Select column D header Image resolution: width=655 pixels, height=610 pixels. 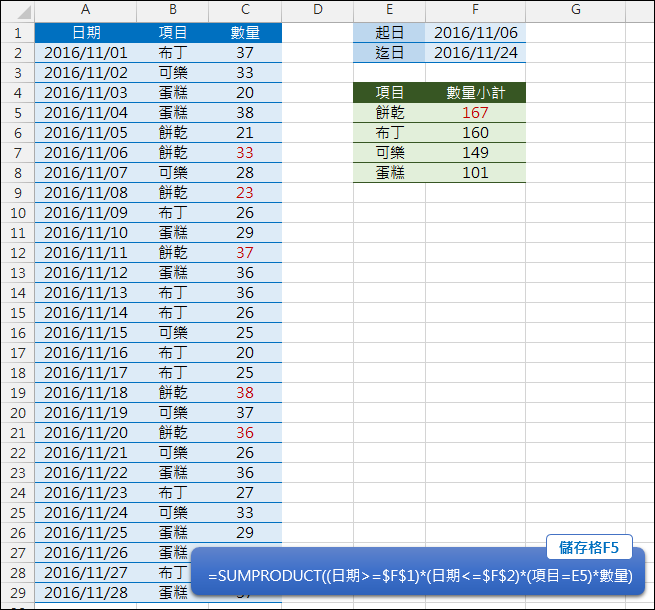(x=317, y=10)
